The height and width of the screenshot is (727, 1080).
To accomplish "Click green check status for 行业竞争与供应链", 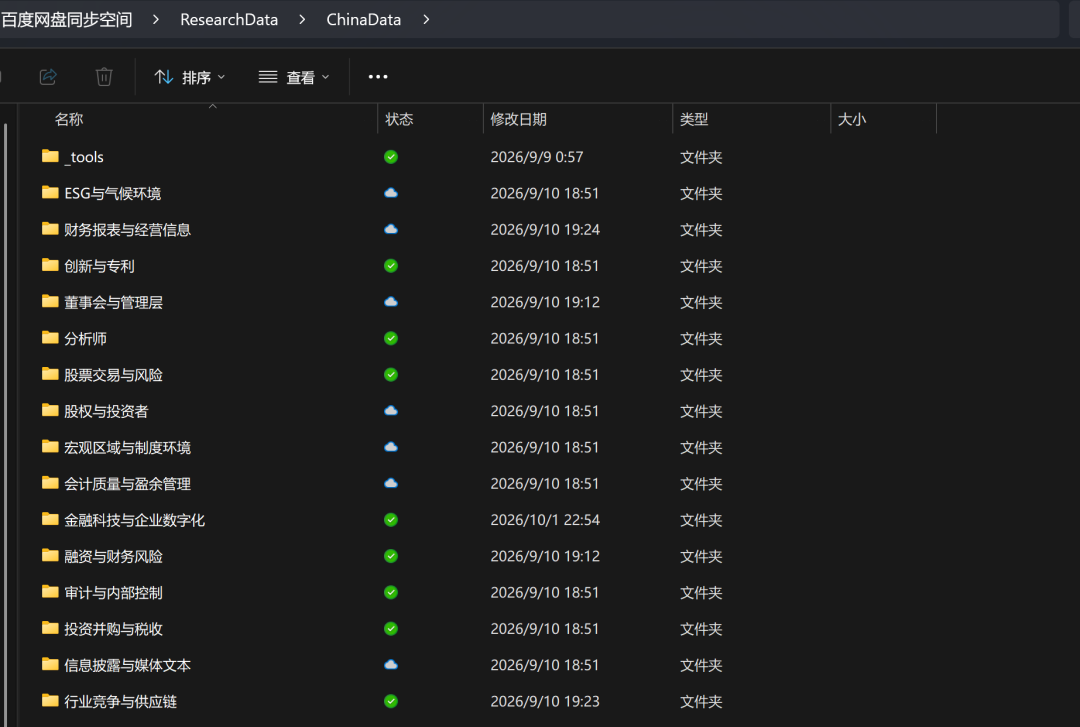I will tap(391, 702).
